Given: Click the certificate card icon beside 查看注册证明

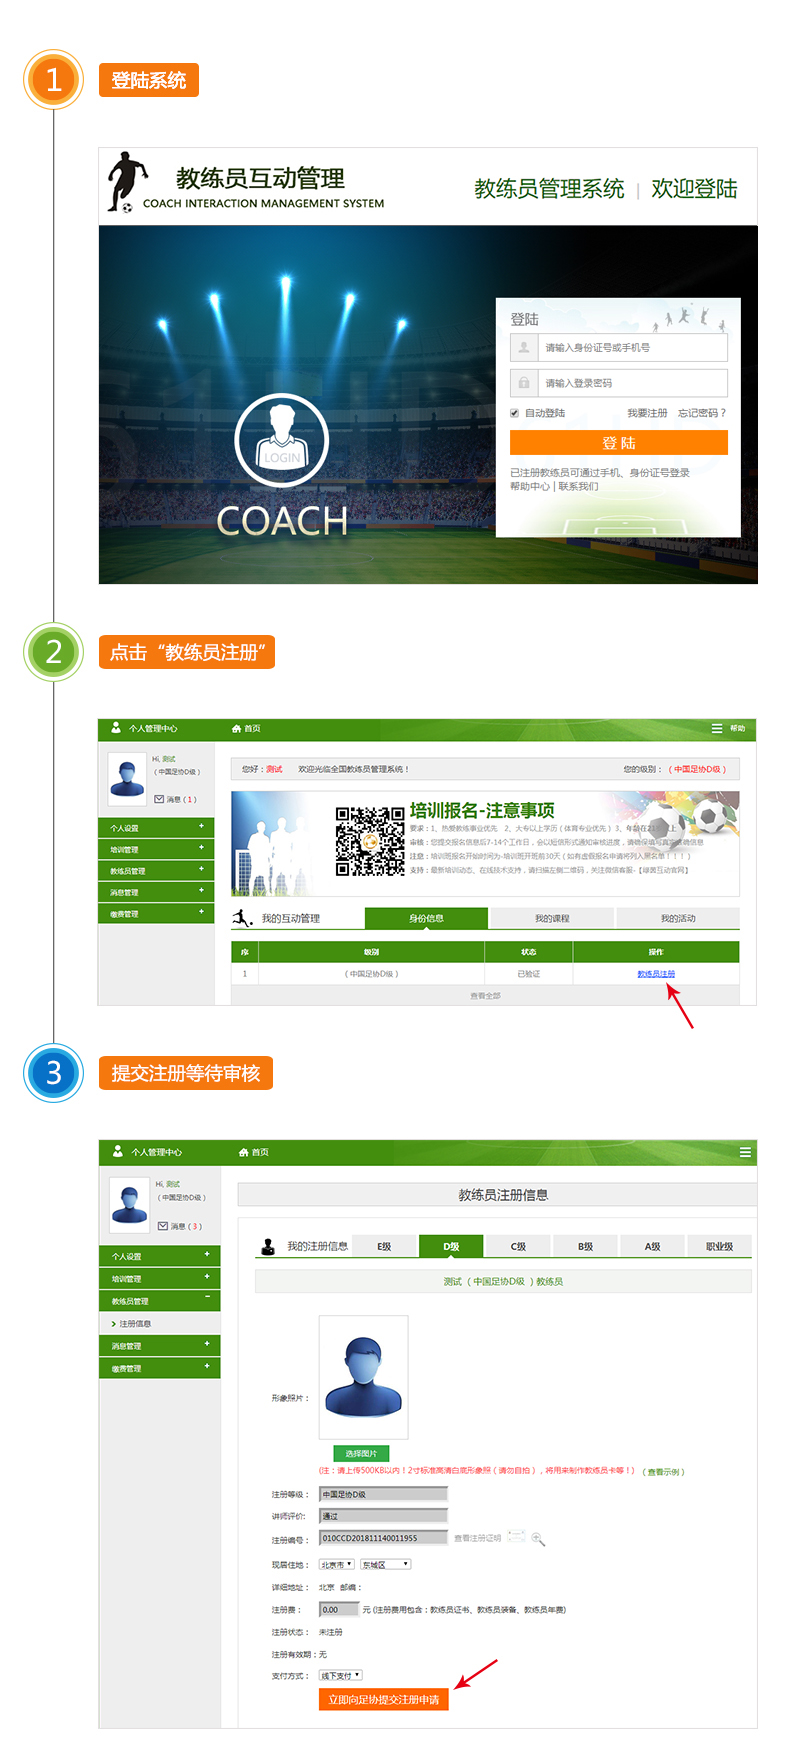Looking at the screenshot, I should coord(516,1537).
